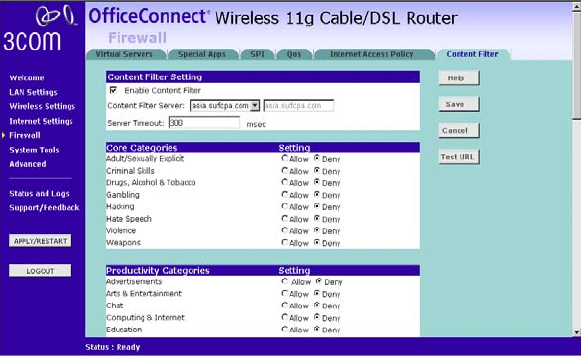Click the Server Timeout input field
The image size is (588, 363).
204,123
